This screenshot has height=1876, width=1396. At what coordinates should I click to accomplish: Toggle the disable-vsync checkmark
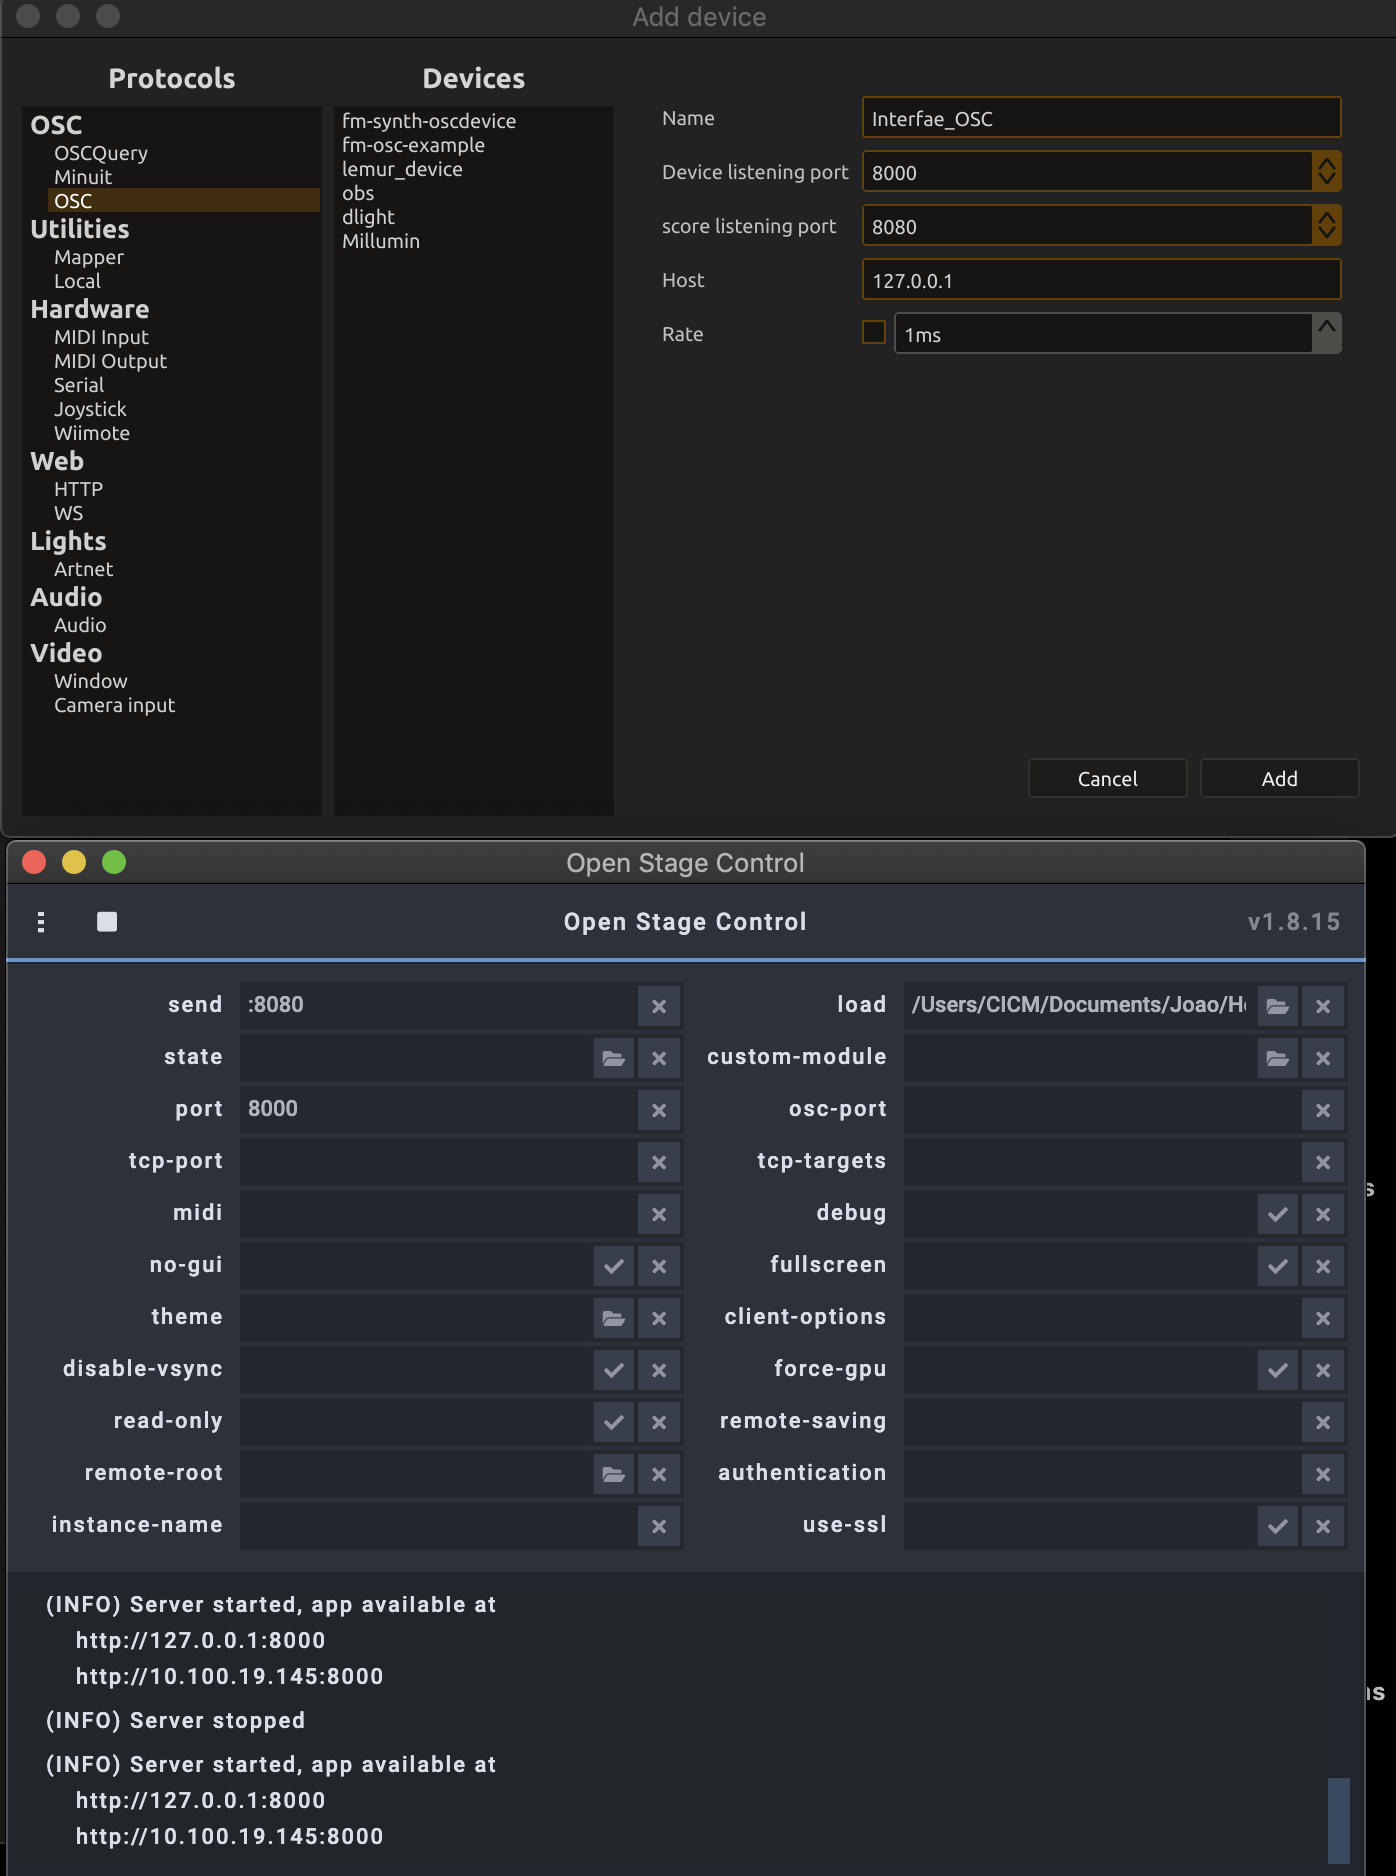click(614, 1370)
